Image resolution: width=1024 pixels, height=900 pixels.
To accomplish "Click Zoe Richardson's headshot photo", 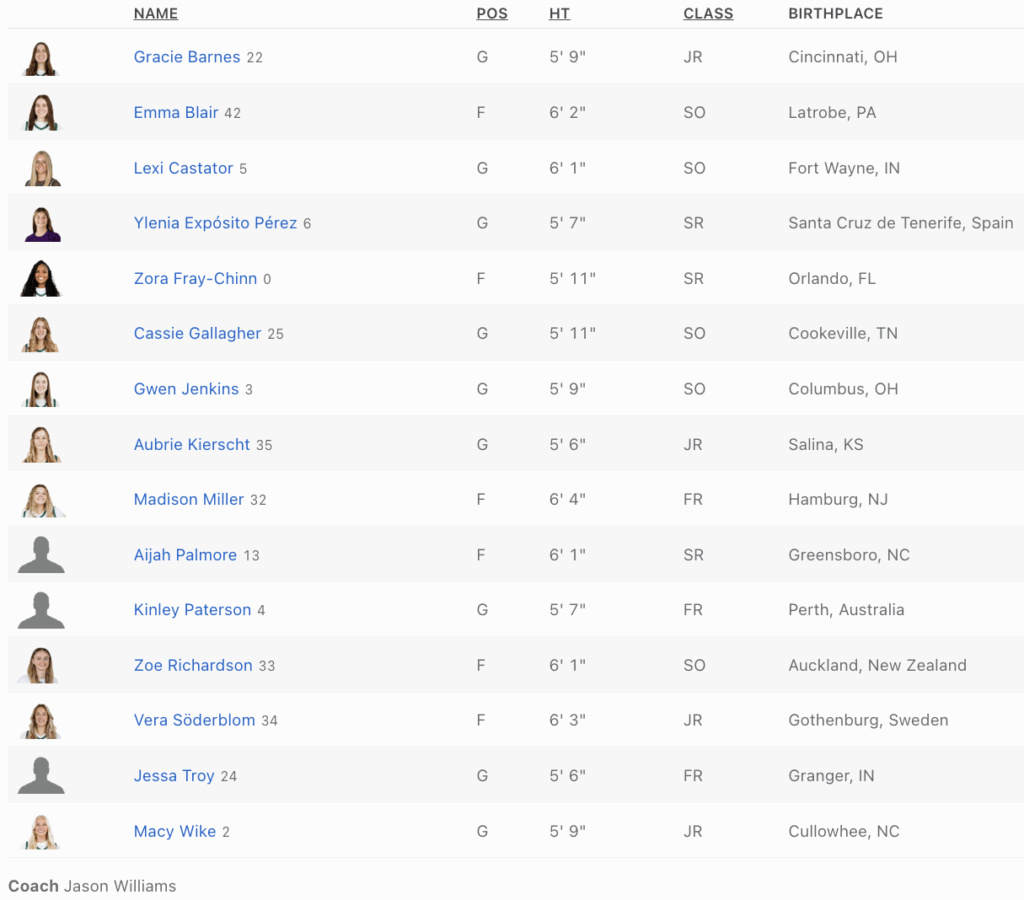I will [x=41, y=666].
